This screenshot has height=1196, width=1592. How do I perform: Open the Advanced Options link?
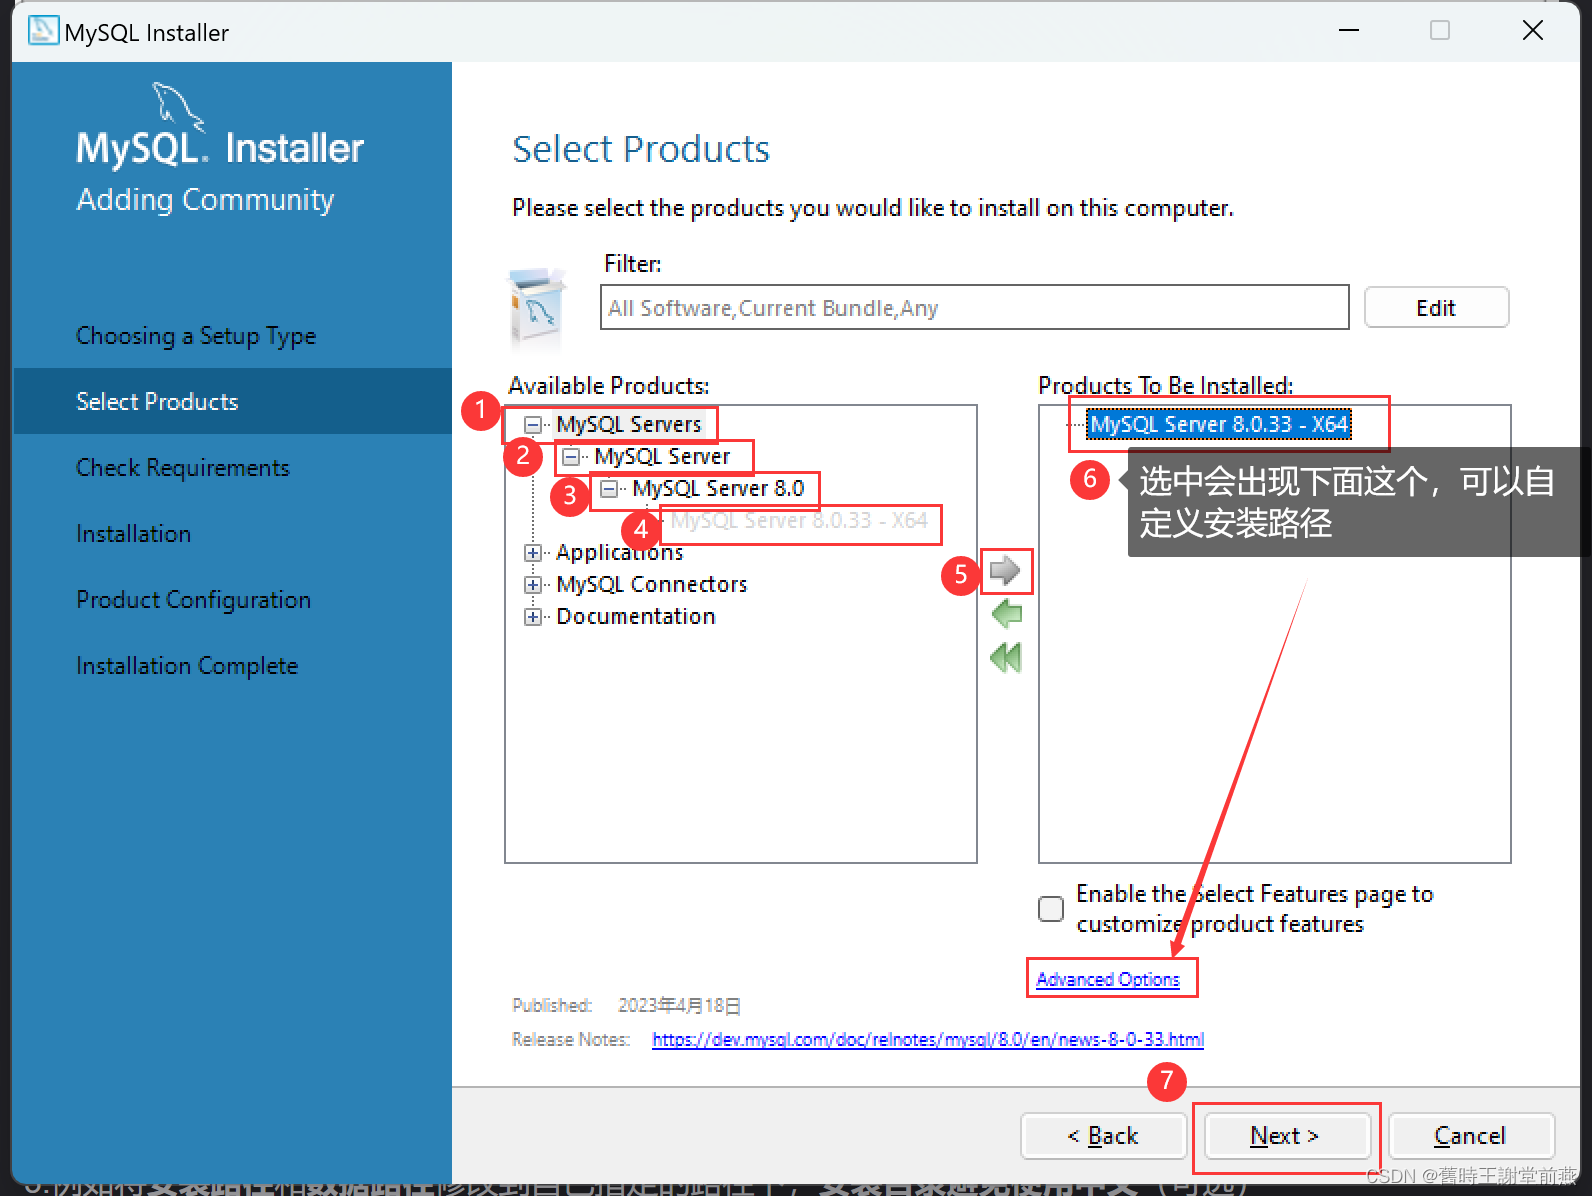1108,979
